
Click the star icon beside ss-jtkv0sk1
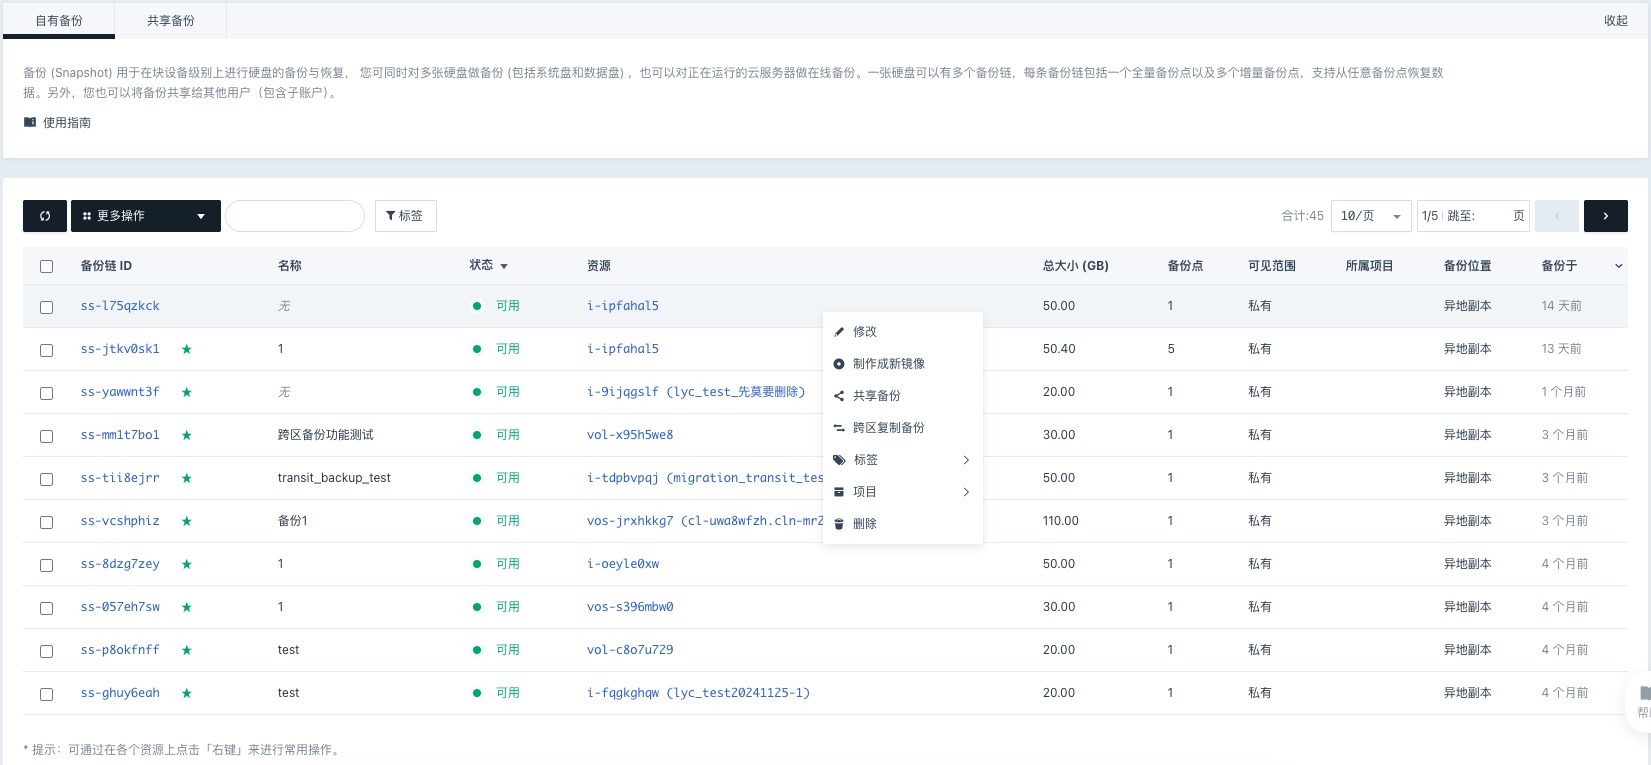(187, 349)
